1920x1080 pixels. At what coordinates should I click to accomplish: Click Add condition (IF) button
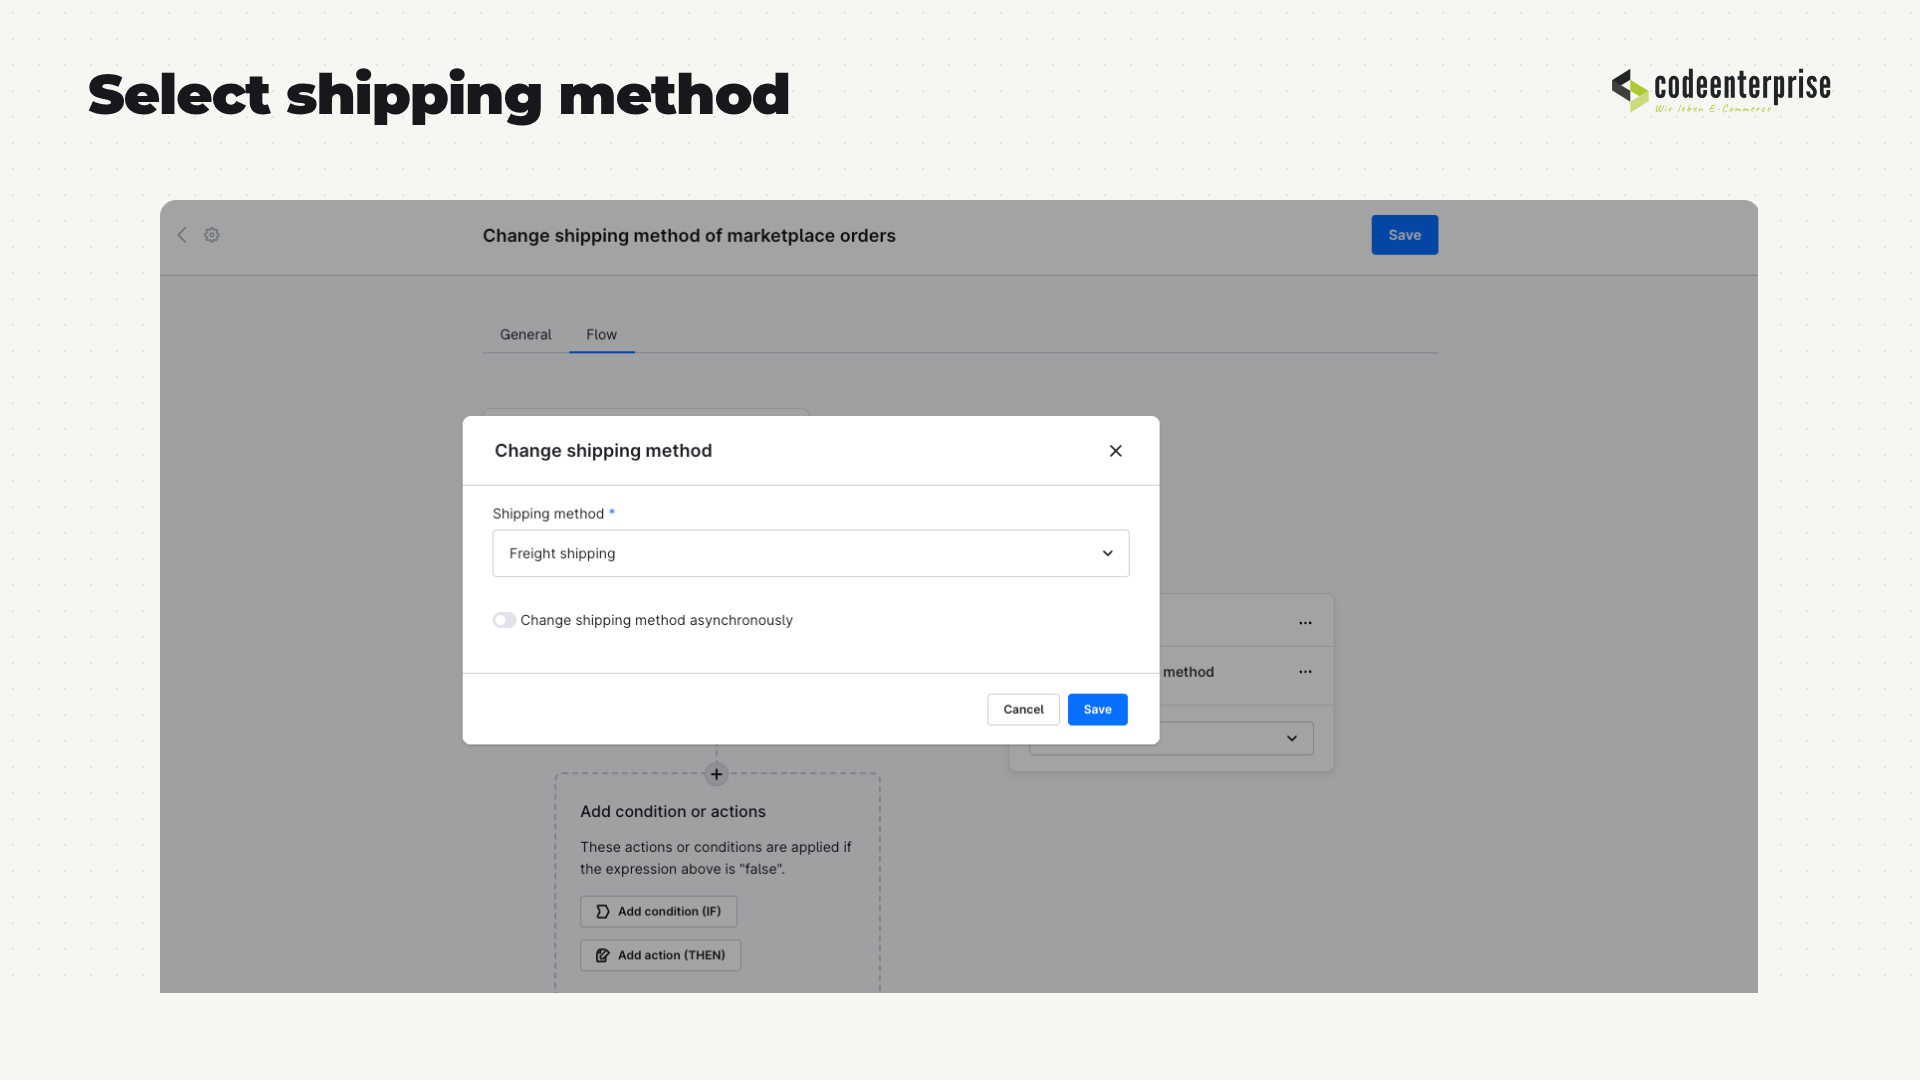[x=659, y=911]
